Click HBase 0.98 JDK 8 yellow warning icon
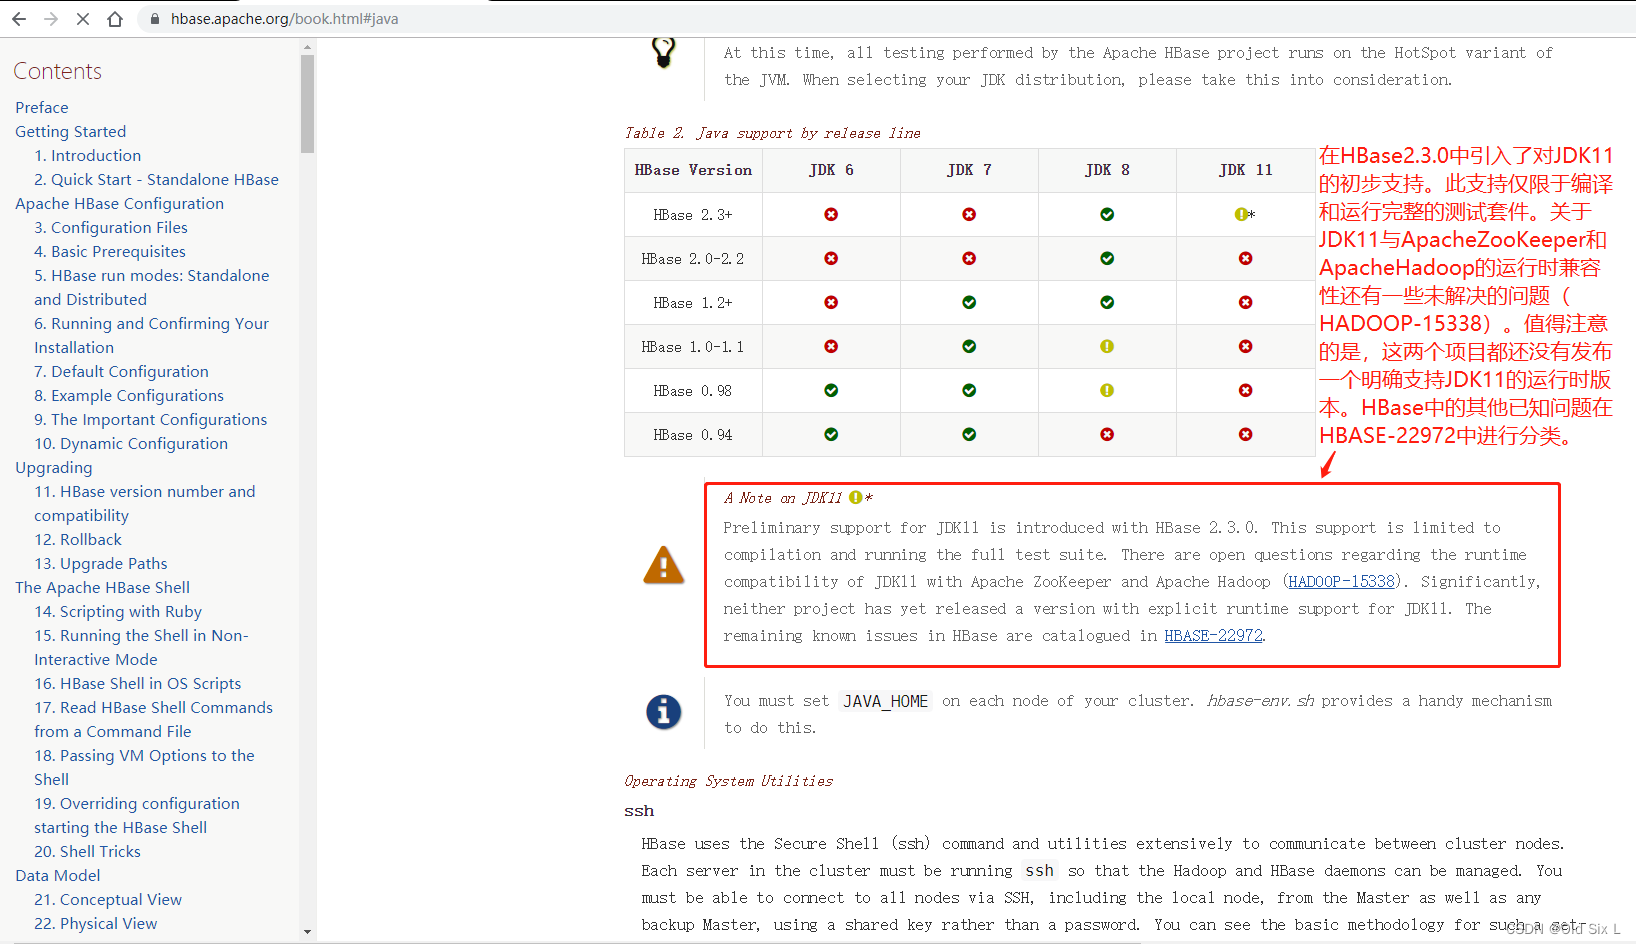Viewport: 1636px width, 944px height. click(1107, 390)
